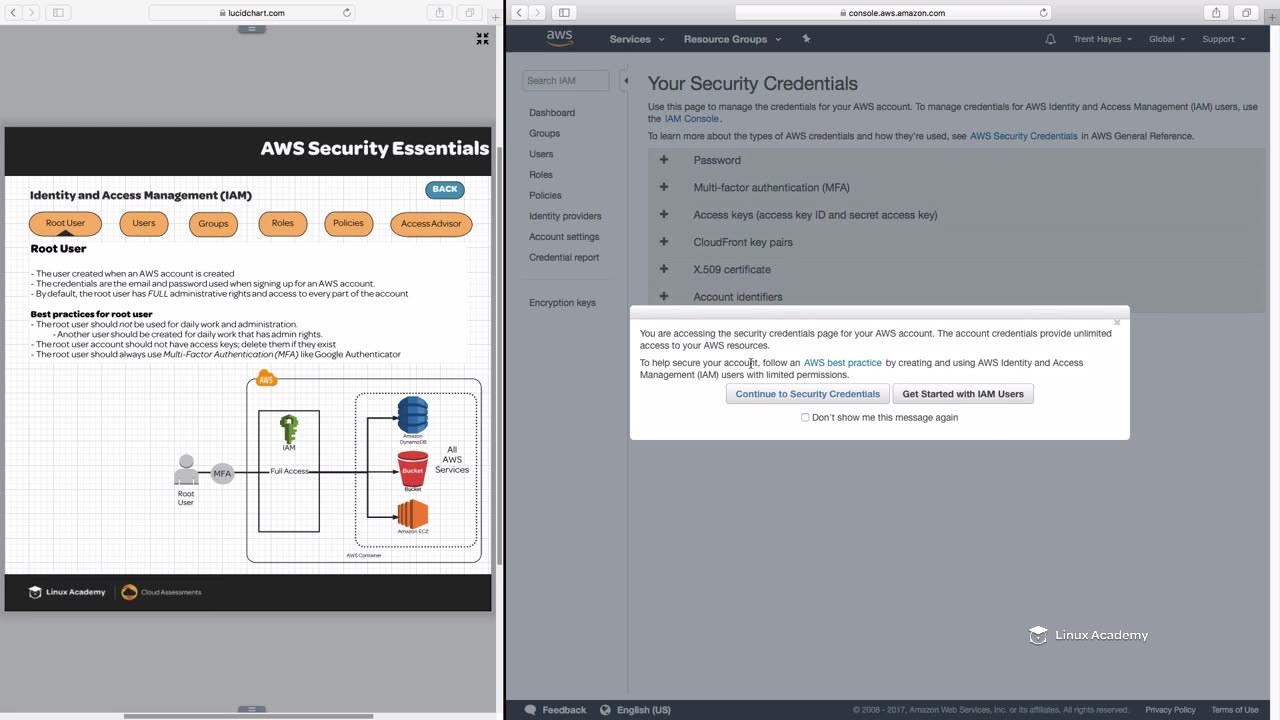Click the pin shortcut icon in AWS navbar
Screen dimensions: 1280x720
point(806,39)
